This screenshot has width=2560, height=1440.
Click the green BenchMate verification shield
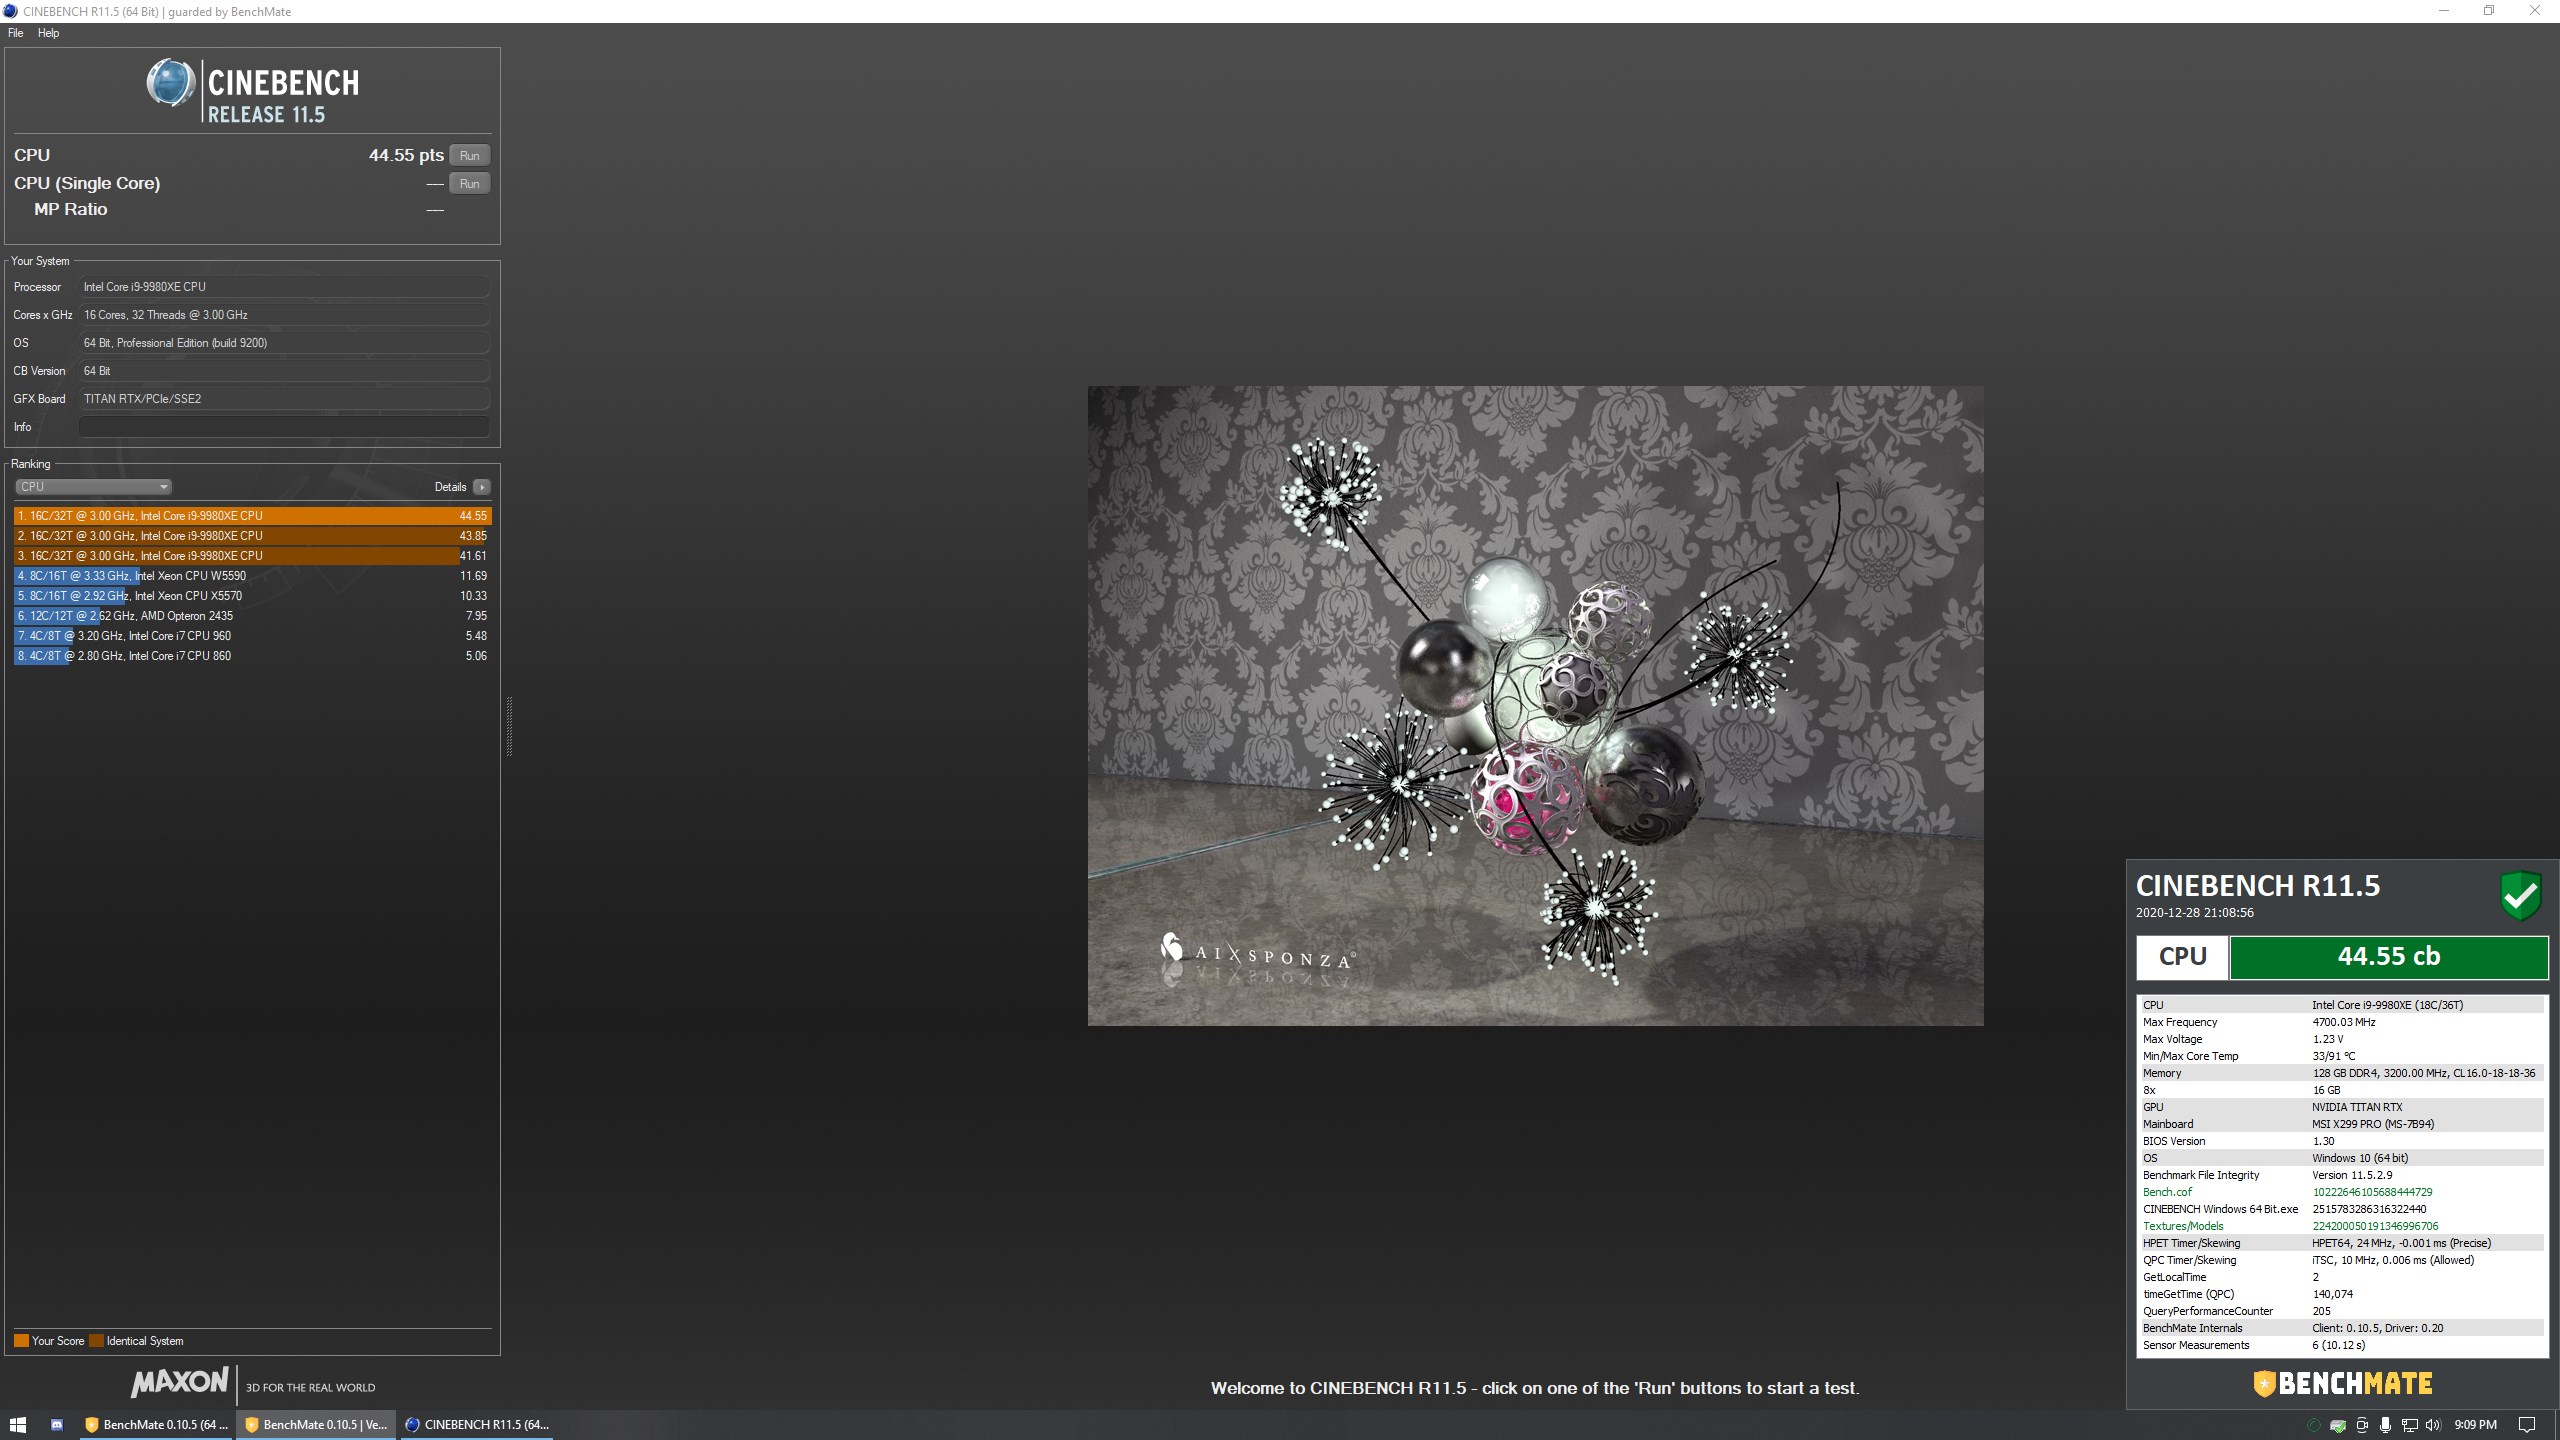(2521, 896)
